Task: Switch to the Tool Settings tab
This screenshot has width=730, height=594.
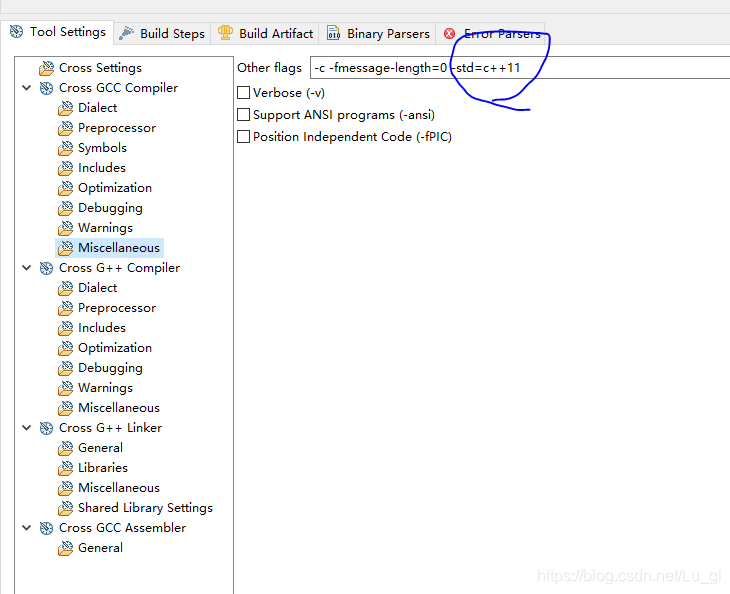Action: (57, 32)
